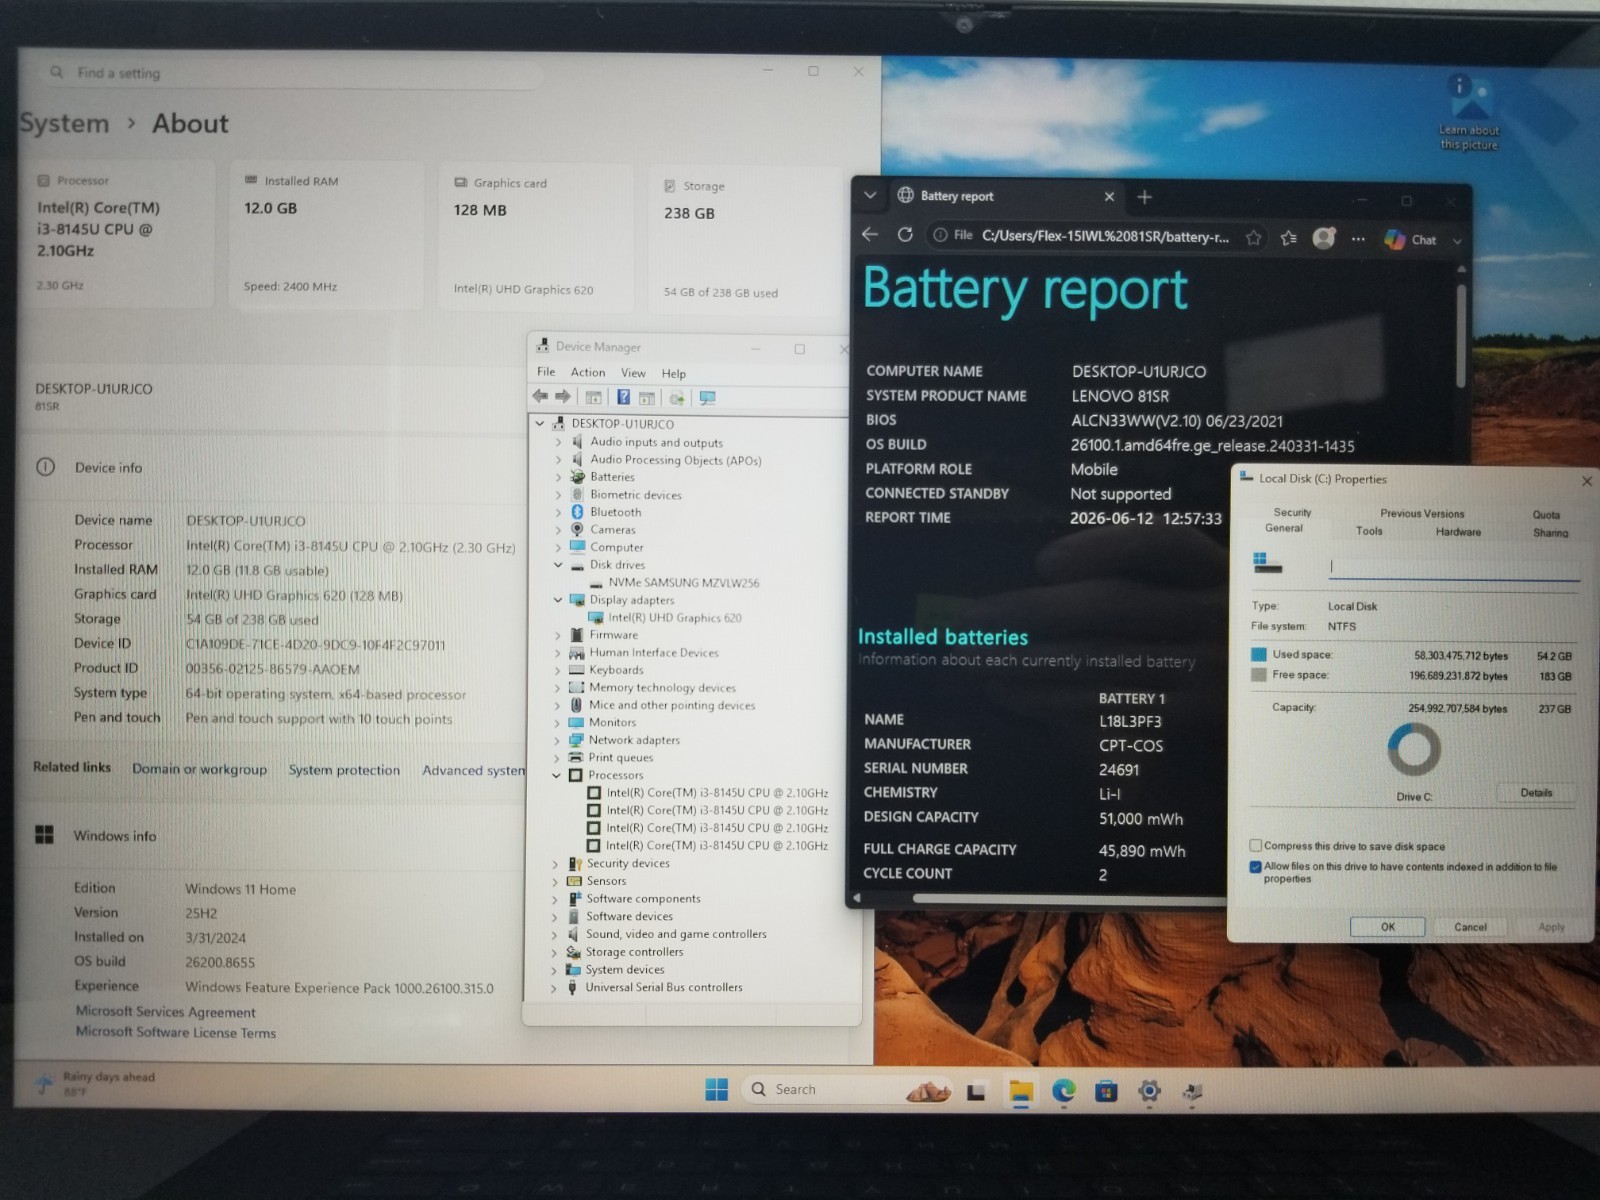Close the Battery report tab

click(x=1109, y=197)
